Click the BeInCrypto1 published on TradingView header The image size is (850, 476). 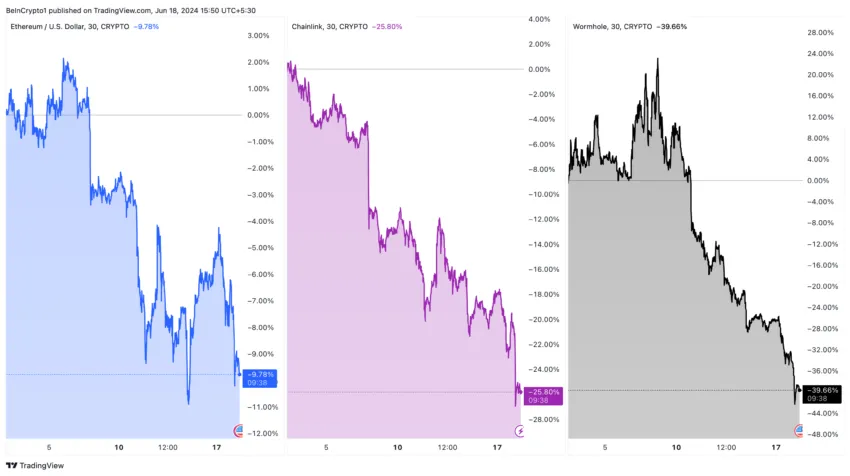tap(131, 10)
